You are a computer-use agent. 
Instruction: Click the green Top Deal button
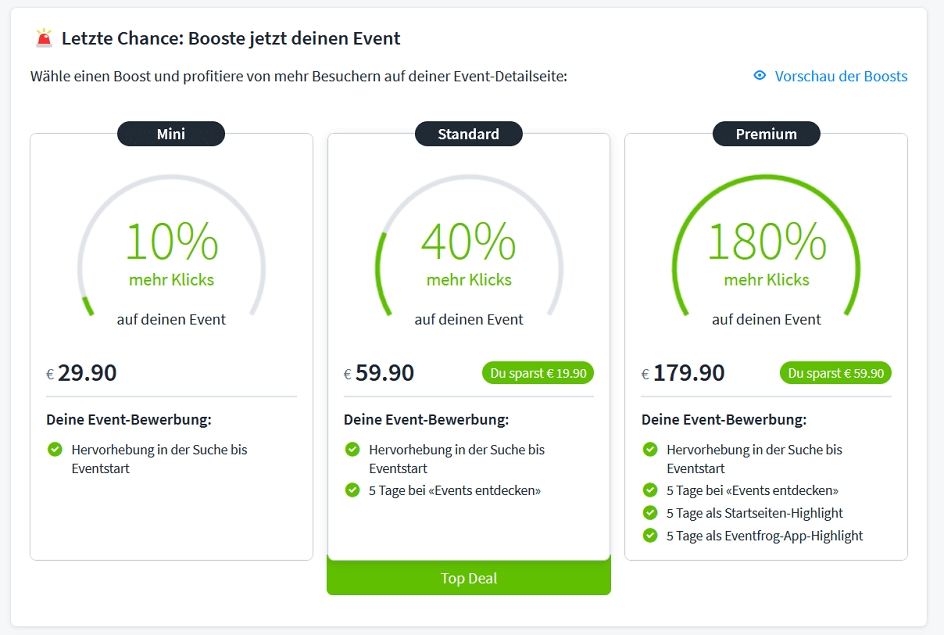click(468, 578)
